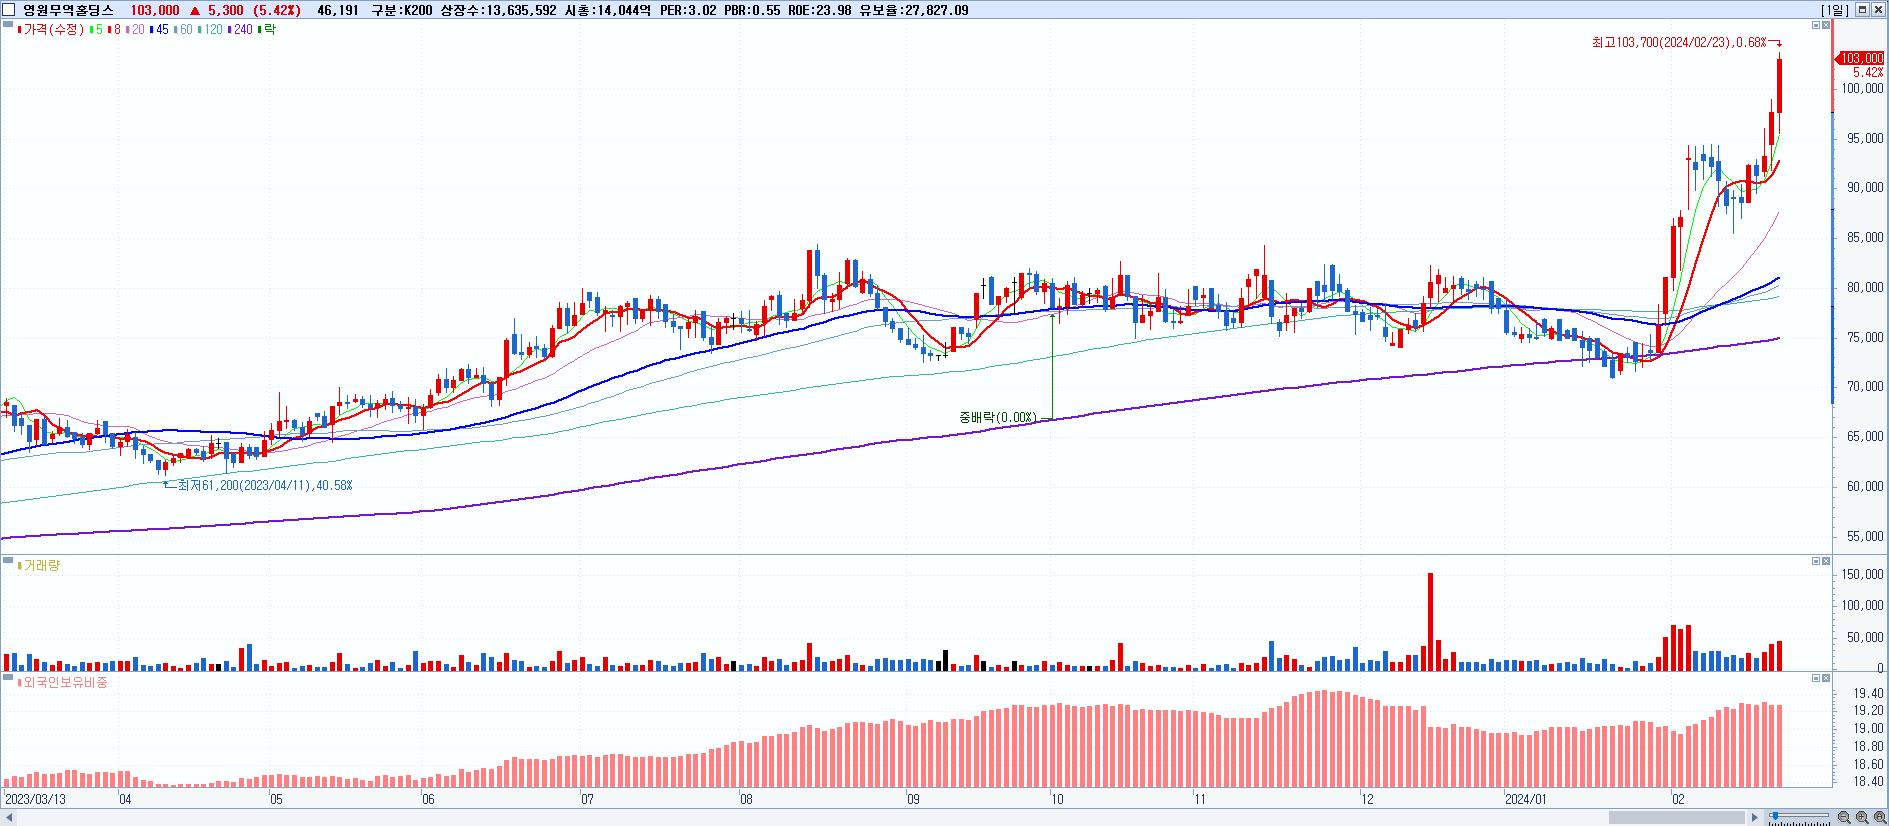Screen dimensions: 1889x826
Task: Maximize the chart window
Action: (1862, 10)
